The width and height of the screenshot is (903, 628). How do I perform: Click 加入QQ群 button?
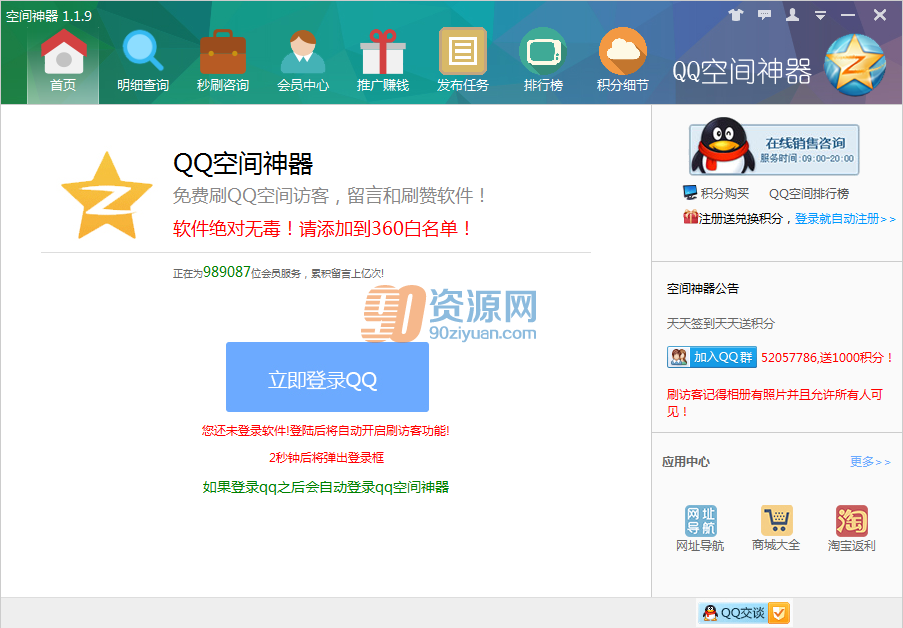712,357
